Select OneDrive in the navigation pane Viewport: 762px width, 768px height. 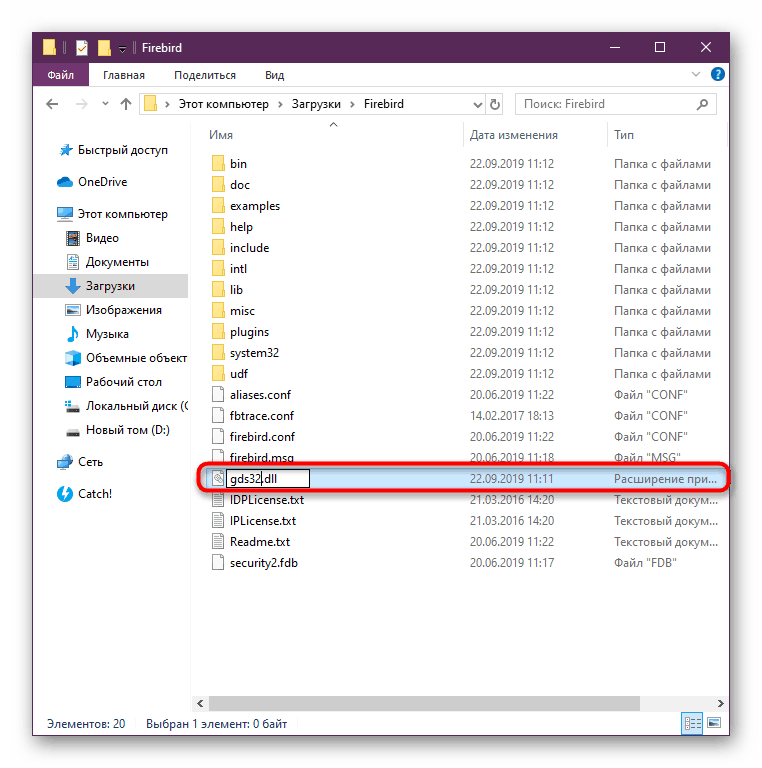(93, 182)
